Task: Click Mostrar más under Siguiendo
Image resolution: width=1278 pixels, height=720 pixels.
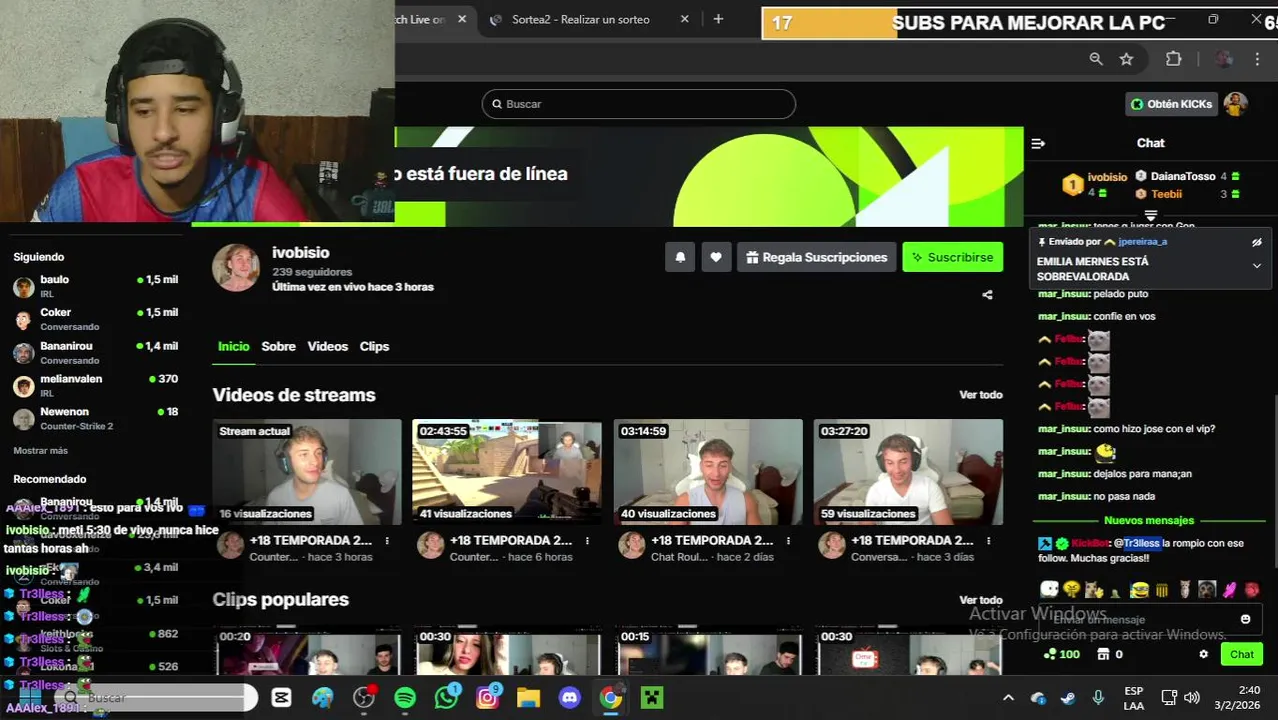Action: tap(40, 451)
